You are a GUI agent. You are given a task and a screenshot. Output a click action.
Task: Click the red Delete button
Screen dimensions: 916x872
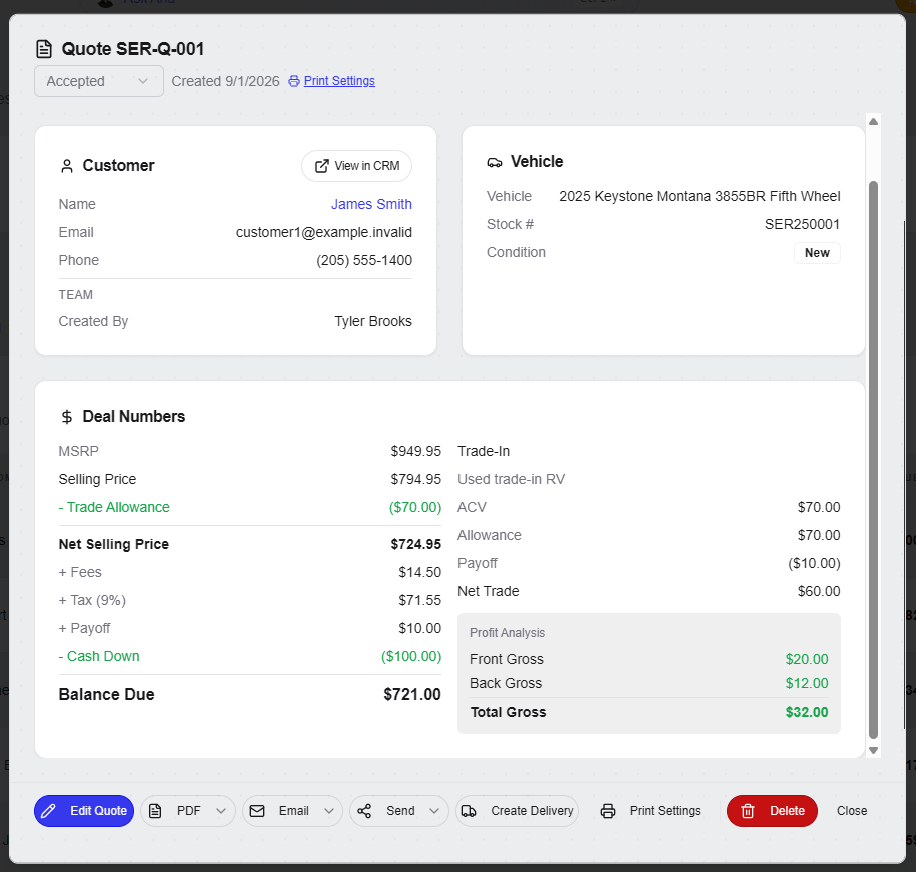(772, 811)
